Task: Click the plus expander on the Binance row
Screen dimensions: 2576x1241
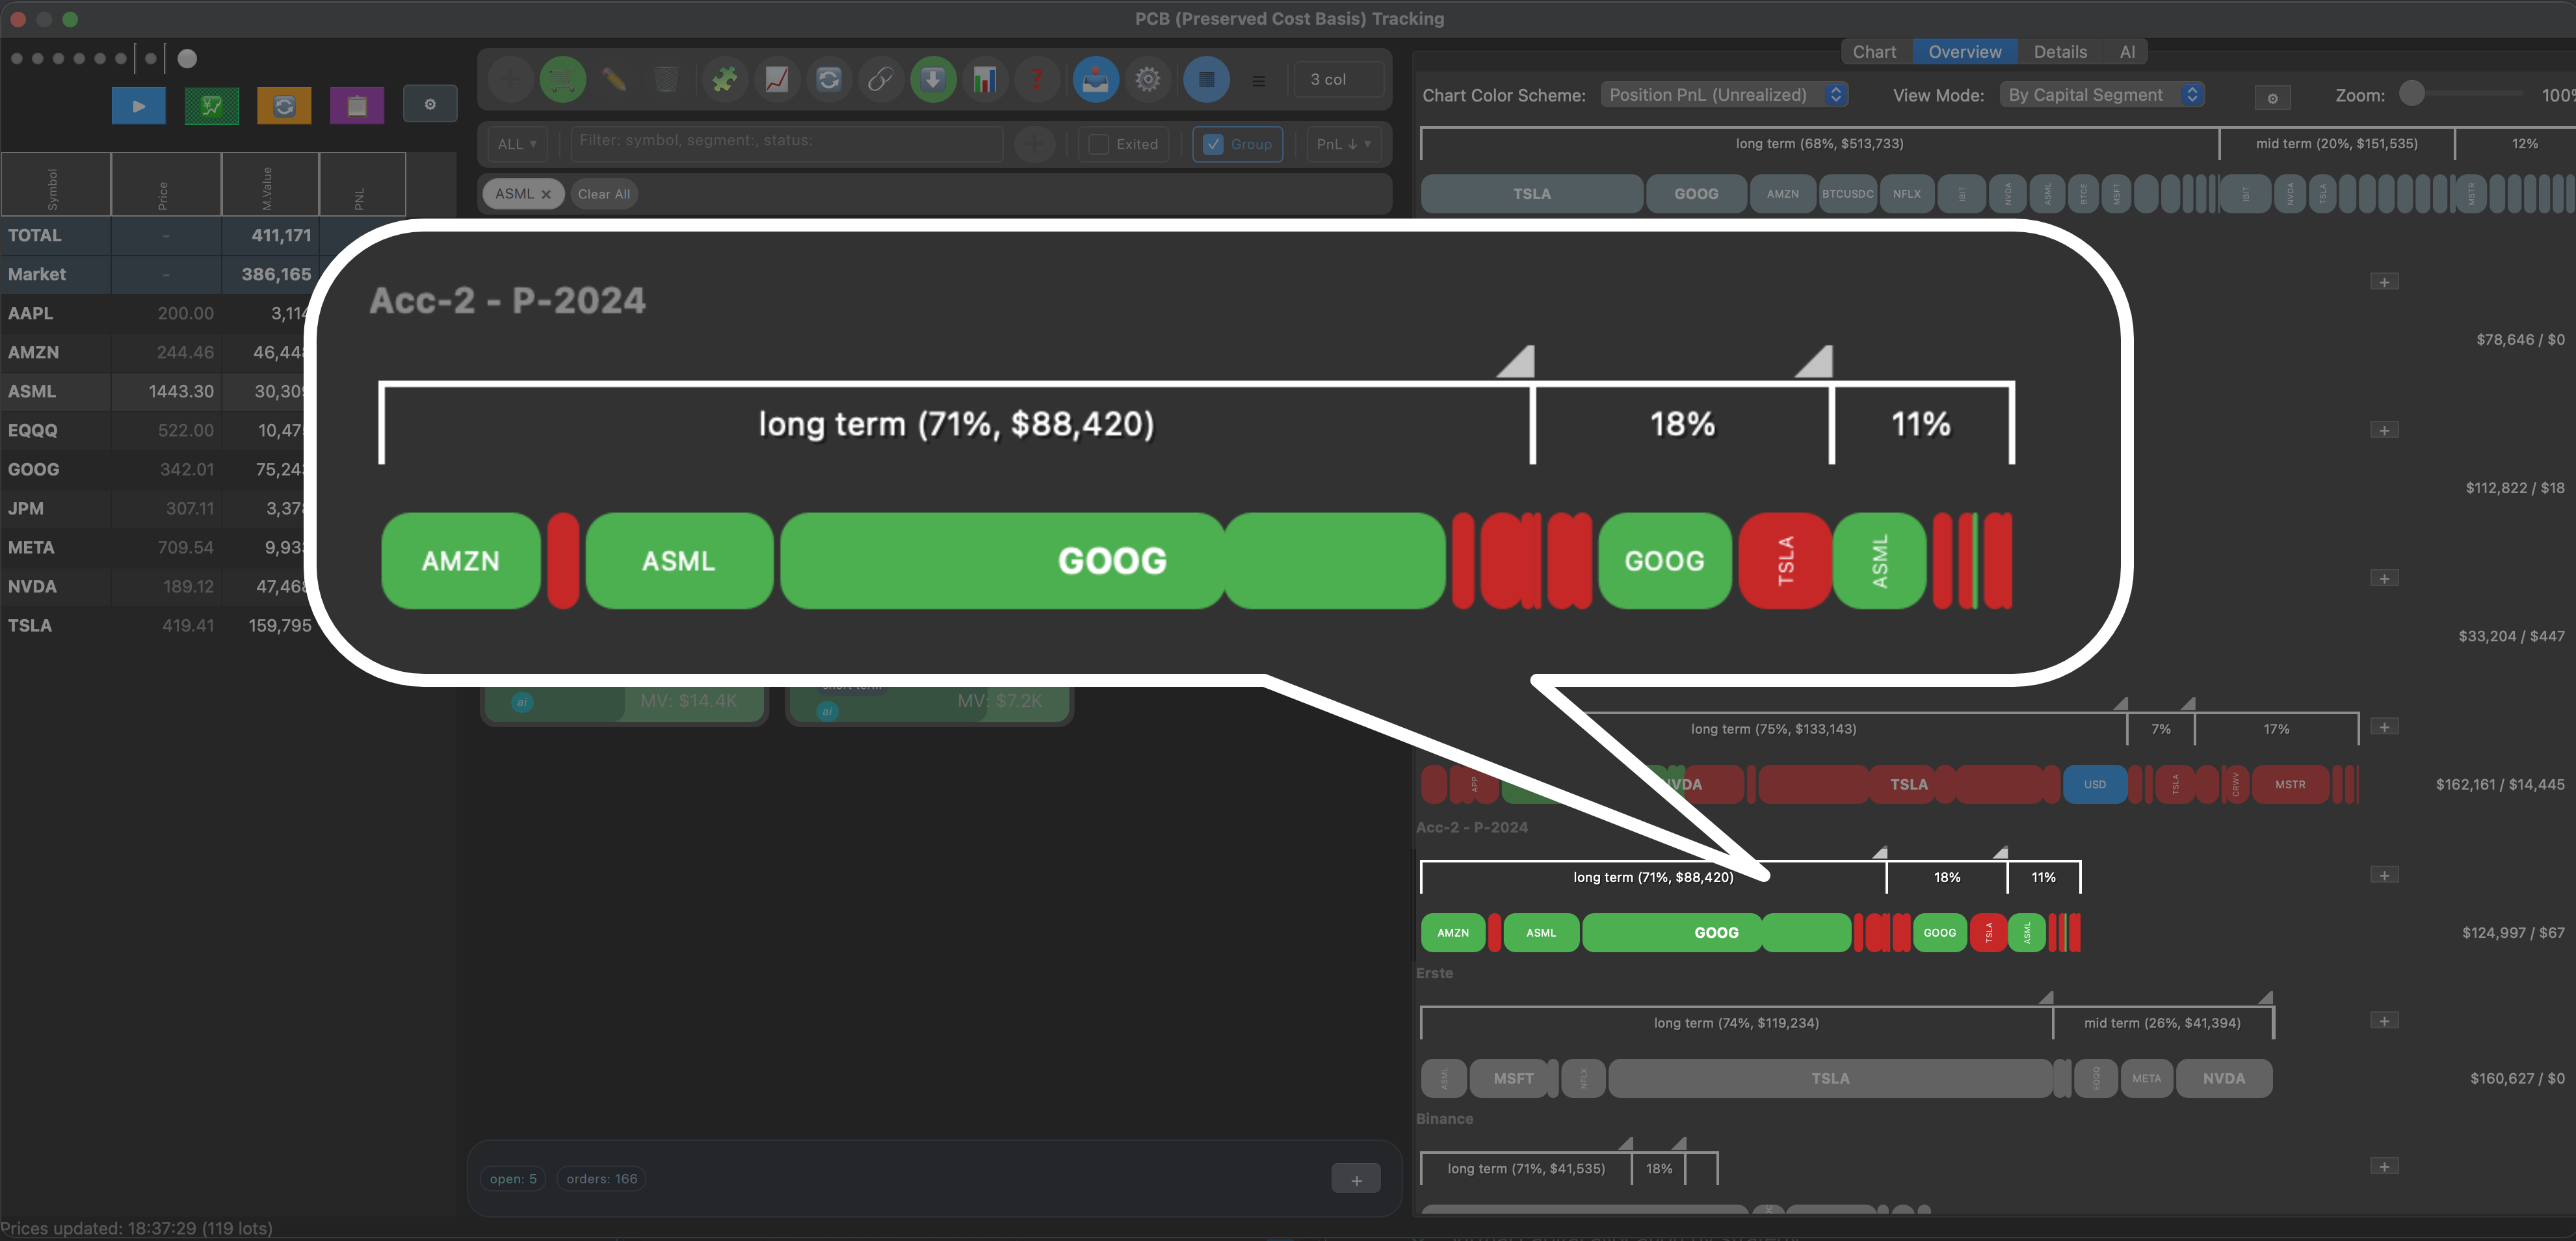Action: (x=2384, y=1167)
